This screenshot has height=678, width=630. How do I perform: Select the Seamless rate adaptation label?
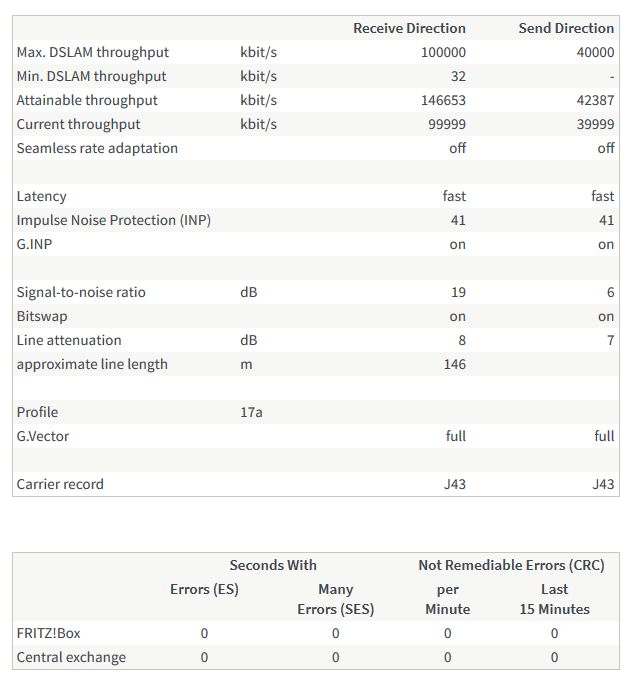coord(97,148)
